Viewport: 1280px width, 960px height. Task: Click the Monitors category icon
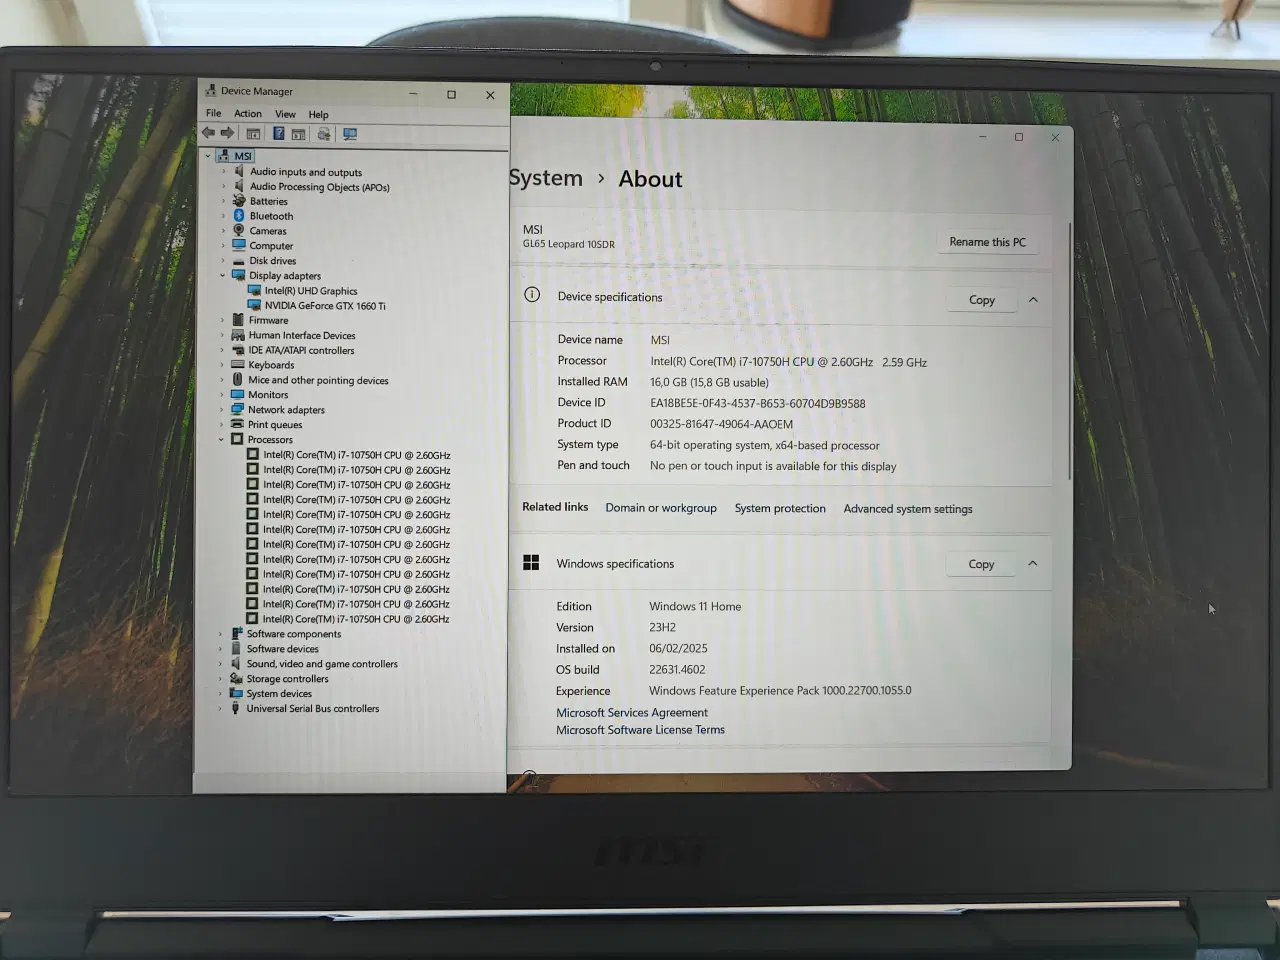click(x=237, y=394)
